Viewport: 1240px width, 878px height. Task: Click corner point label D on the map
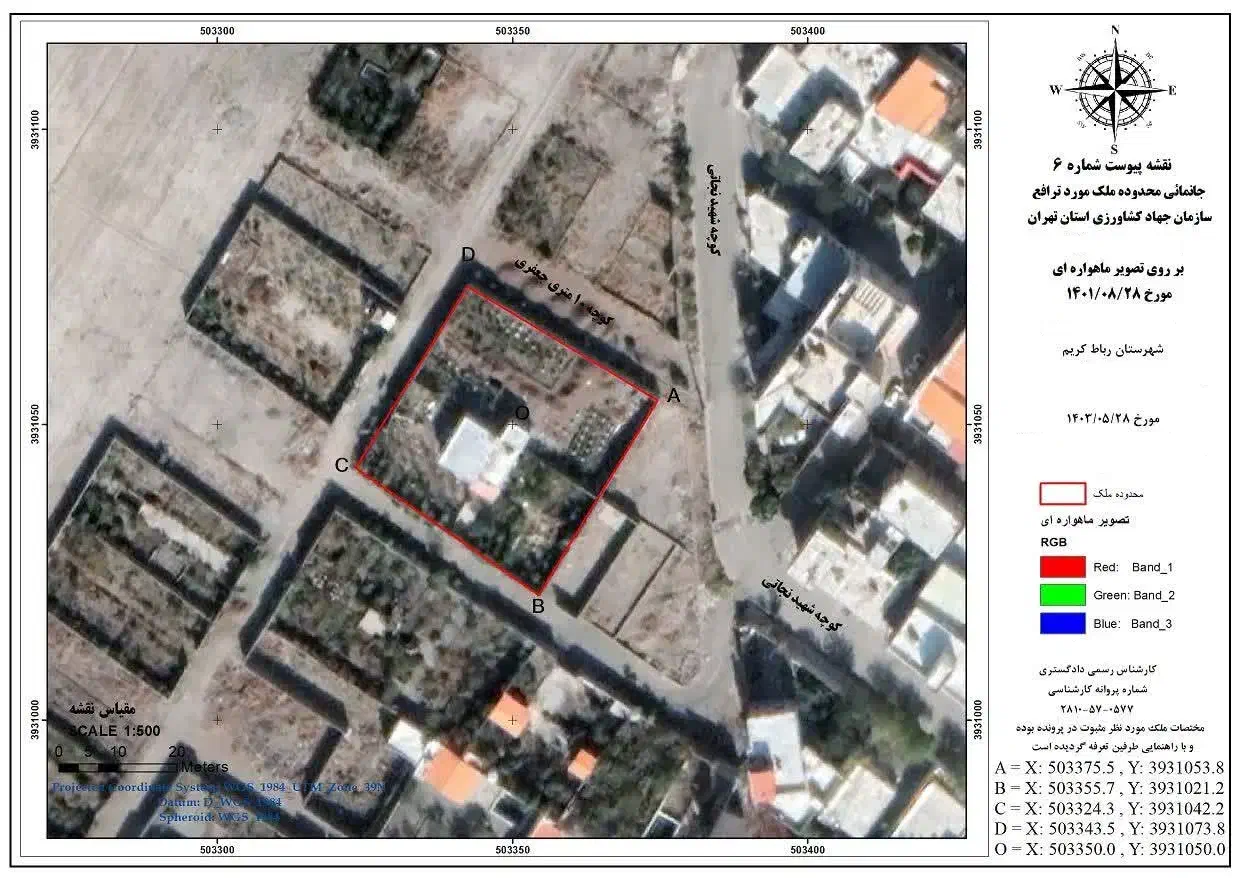468,255
